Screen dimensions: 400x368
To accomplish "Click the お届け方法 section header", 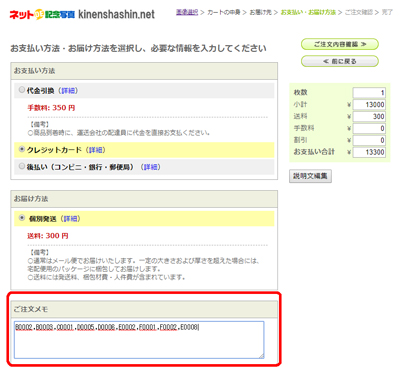I will tap(144, 199).
